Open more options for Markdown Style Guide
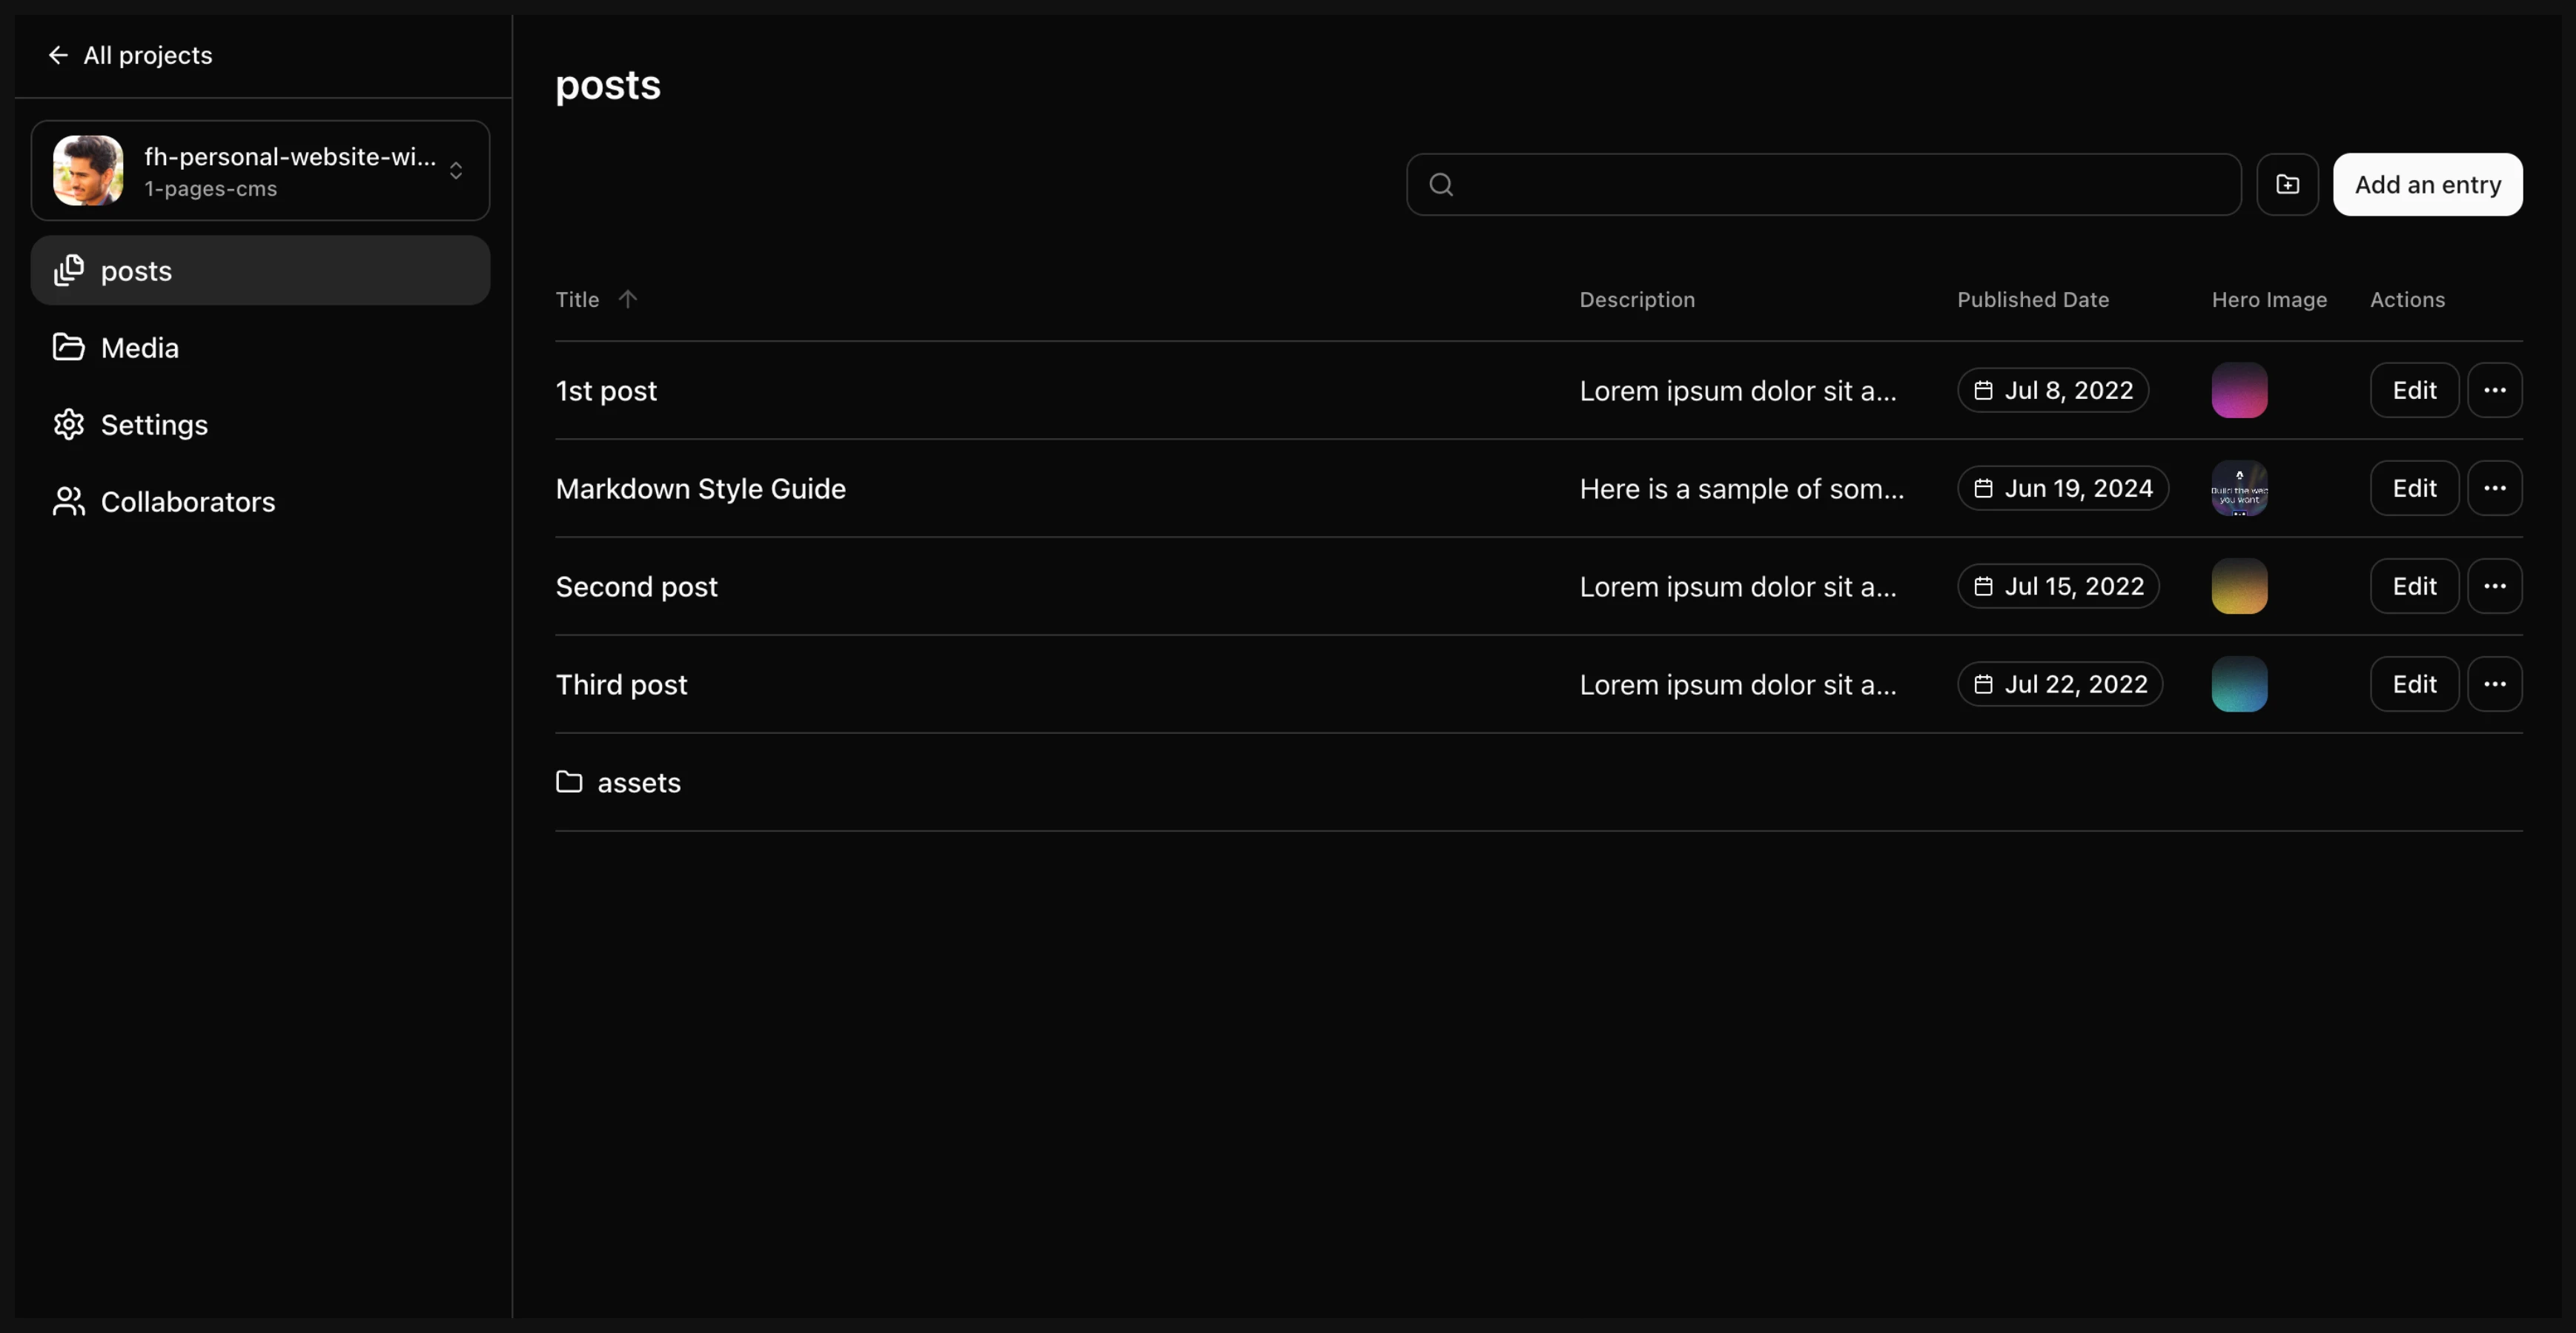The image size is (2576, 1333). [2494, 488]
